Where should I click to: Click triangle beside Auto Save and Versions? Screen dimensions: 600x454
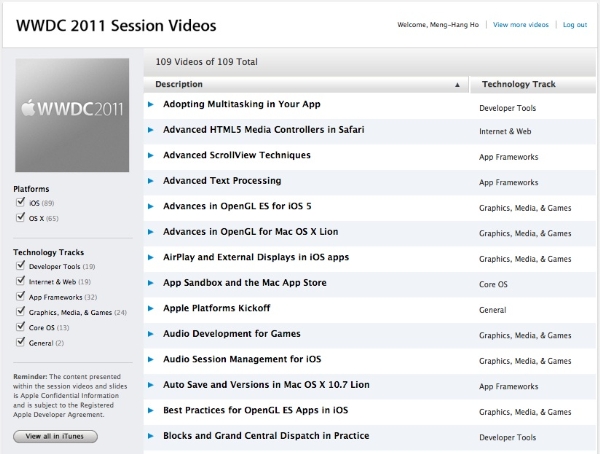click(x=151, y=385)
